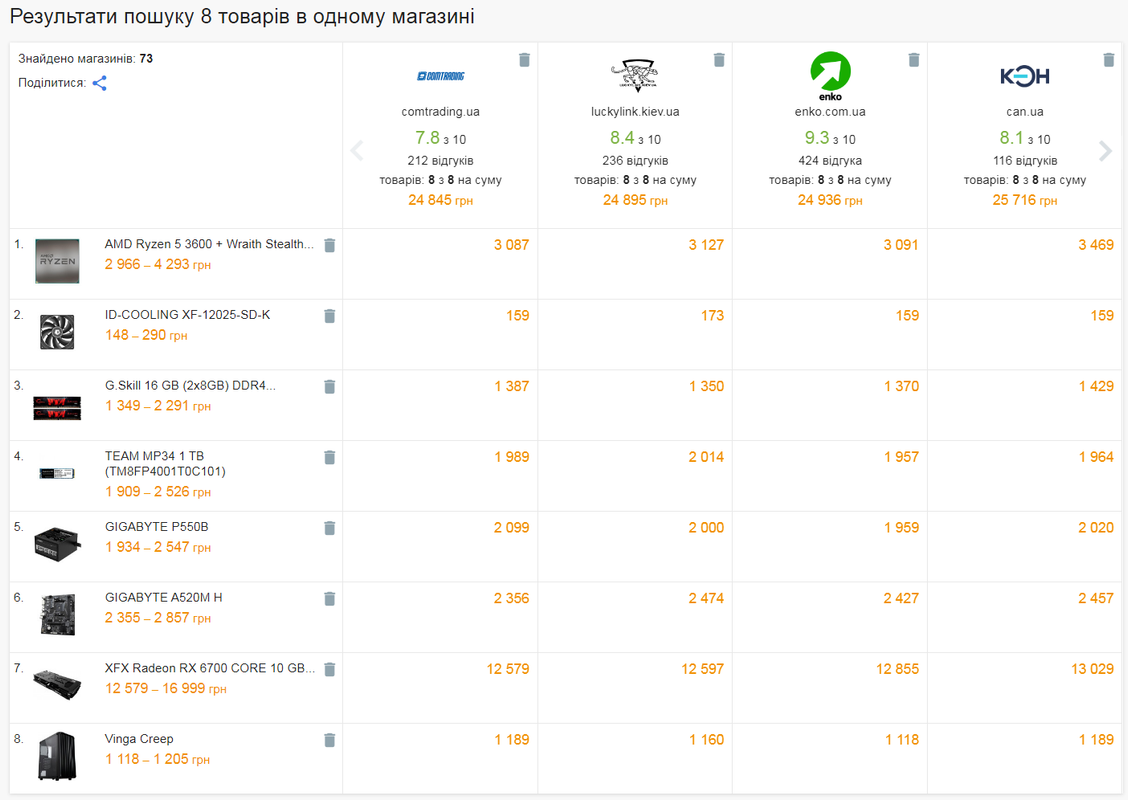Open can.ua store name link
This screenshot has width=1128, height=800.
coord(1025,112)
